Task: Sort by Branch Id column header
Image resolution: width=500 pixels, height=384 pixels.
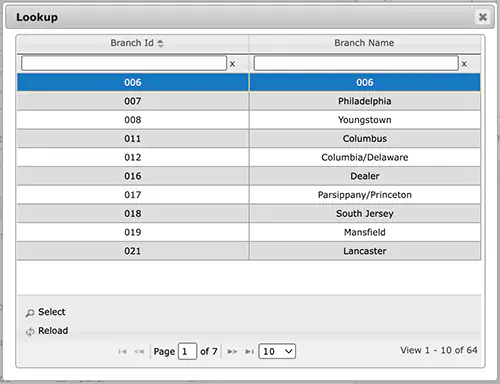Action: pos(133,43)
